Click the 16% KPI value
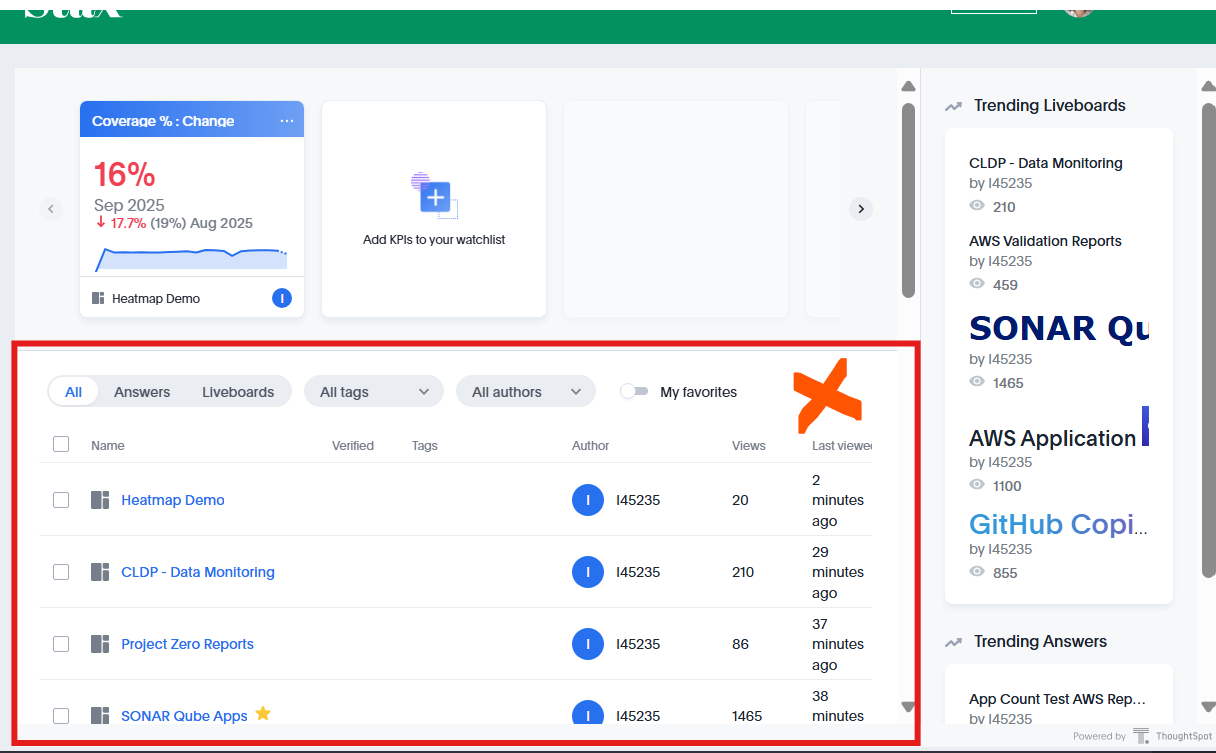The width and height of the screenshot is (1216, 753). tap(124, 175)
